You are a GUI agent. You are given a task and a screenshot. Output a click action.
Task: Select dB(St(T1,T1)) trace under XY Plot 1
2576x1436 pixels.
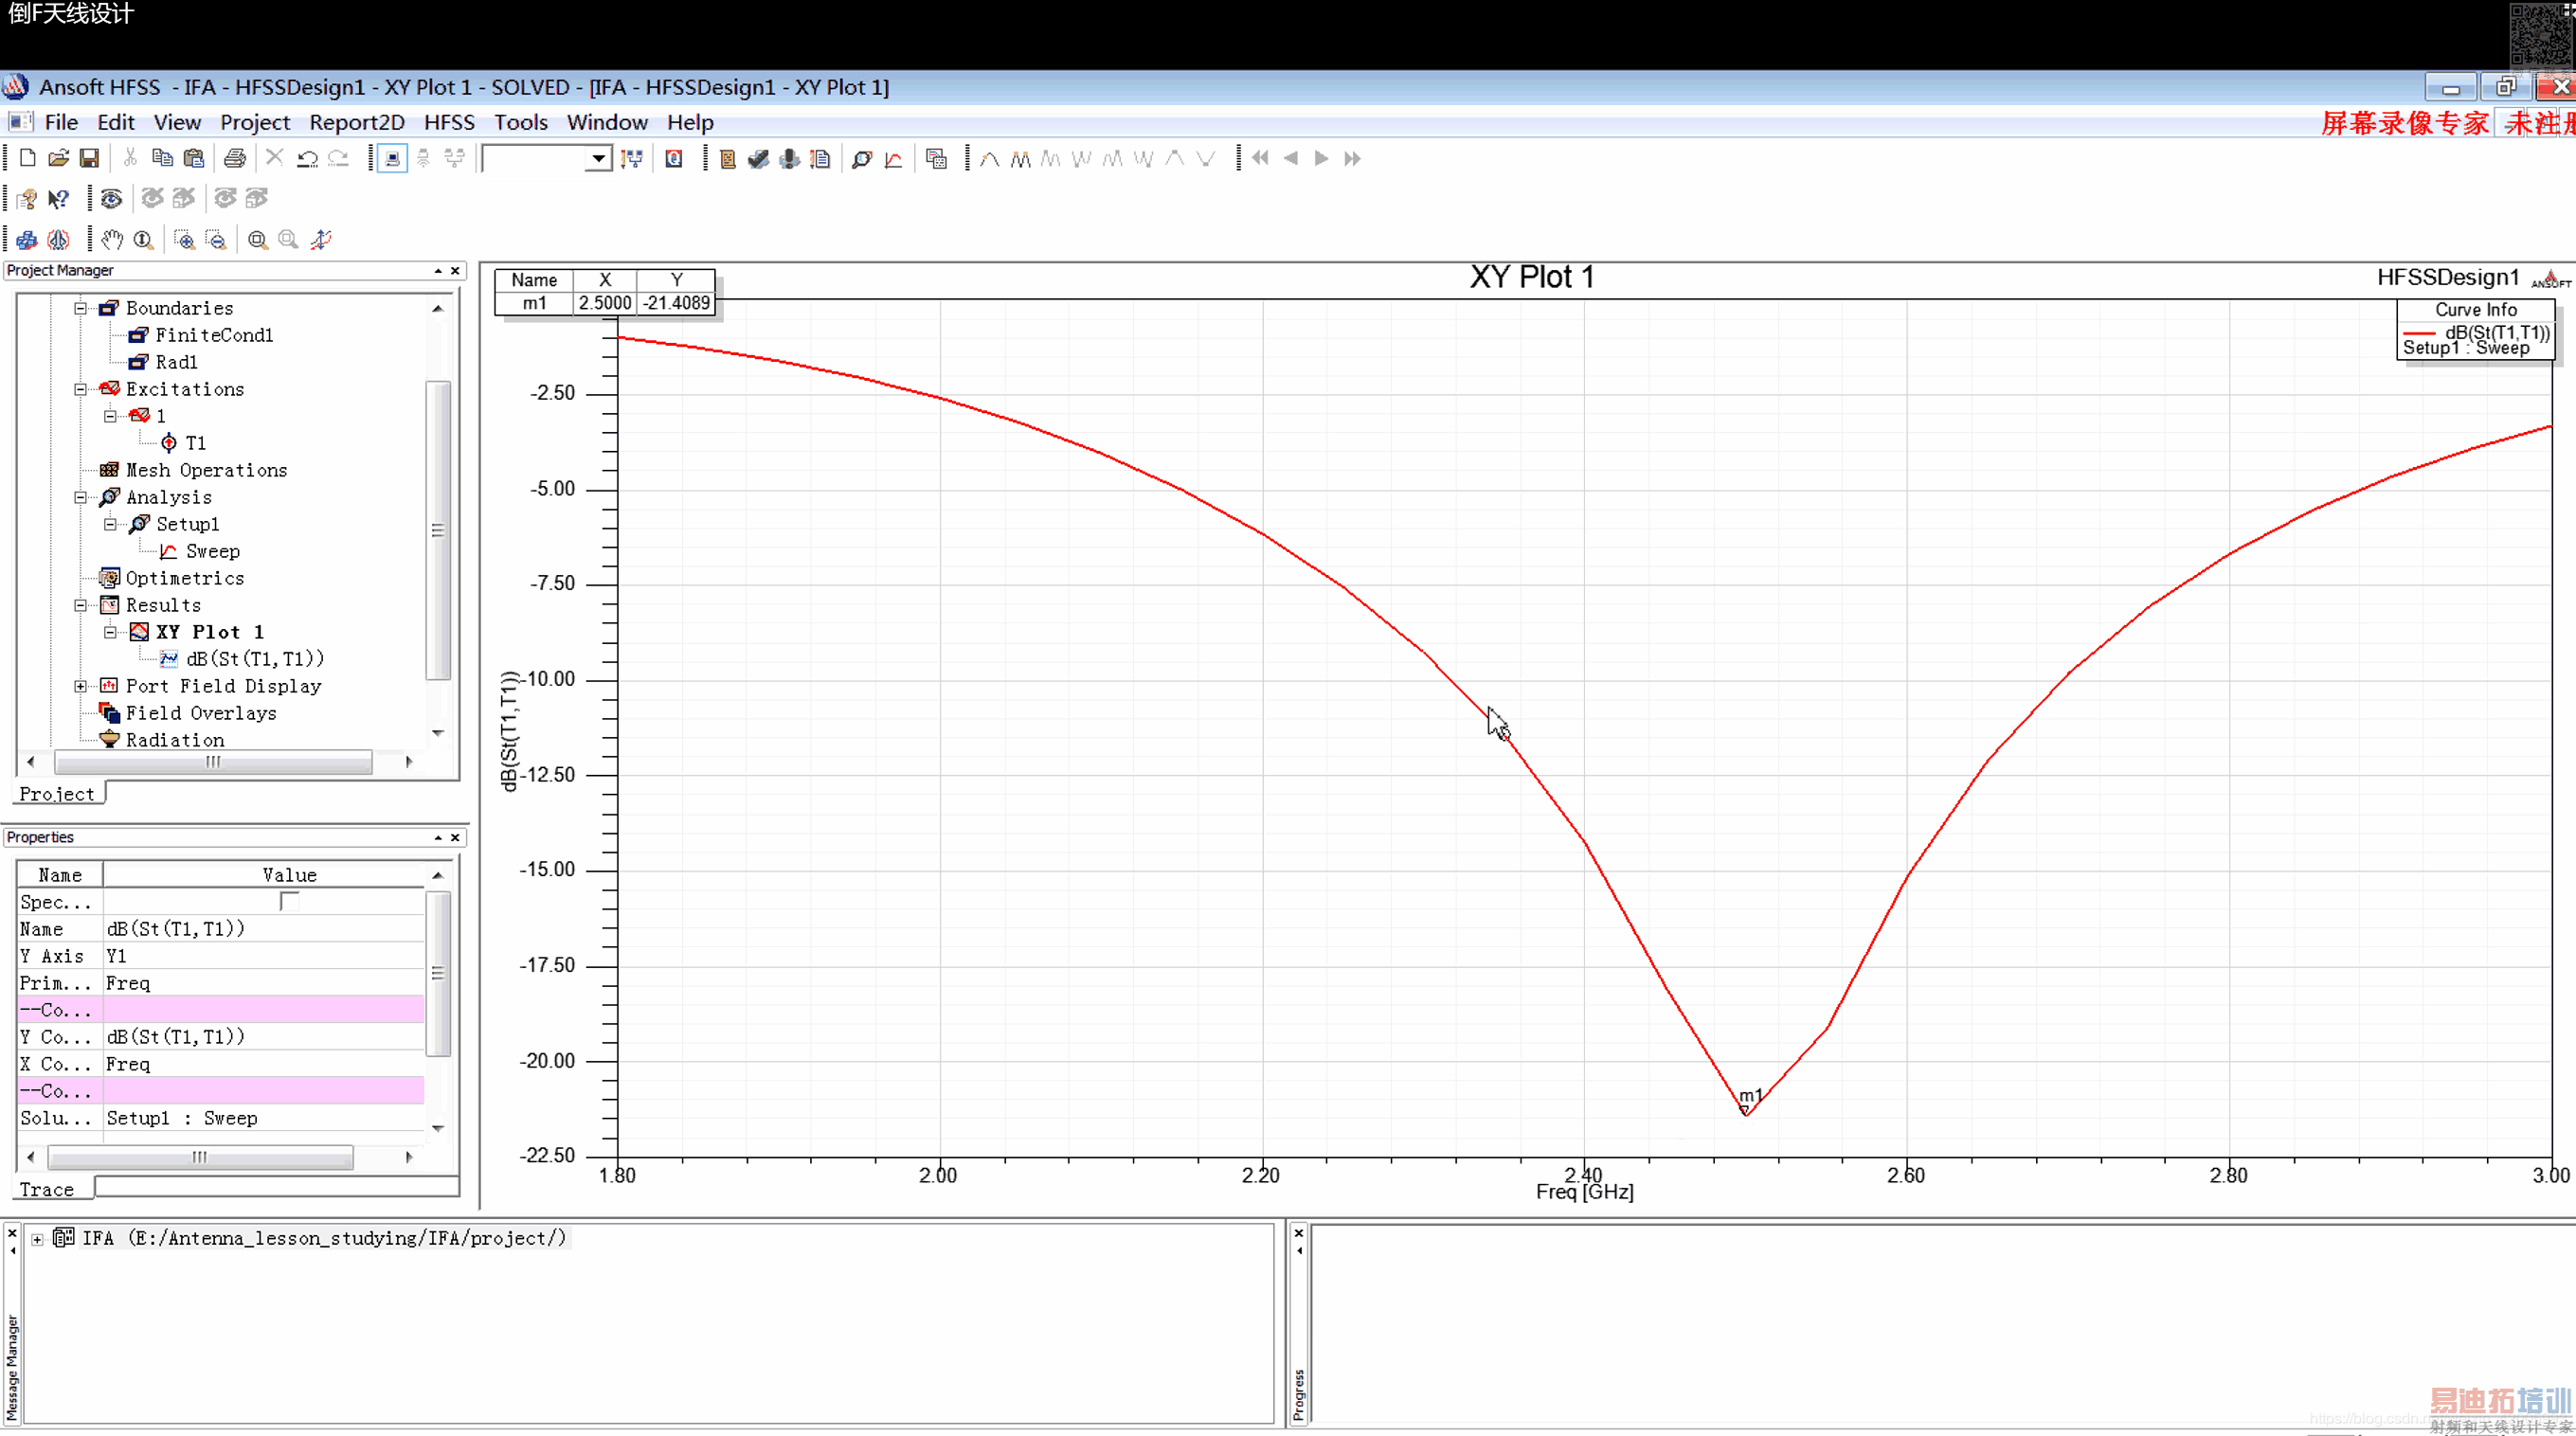[x=254, y=659]
